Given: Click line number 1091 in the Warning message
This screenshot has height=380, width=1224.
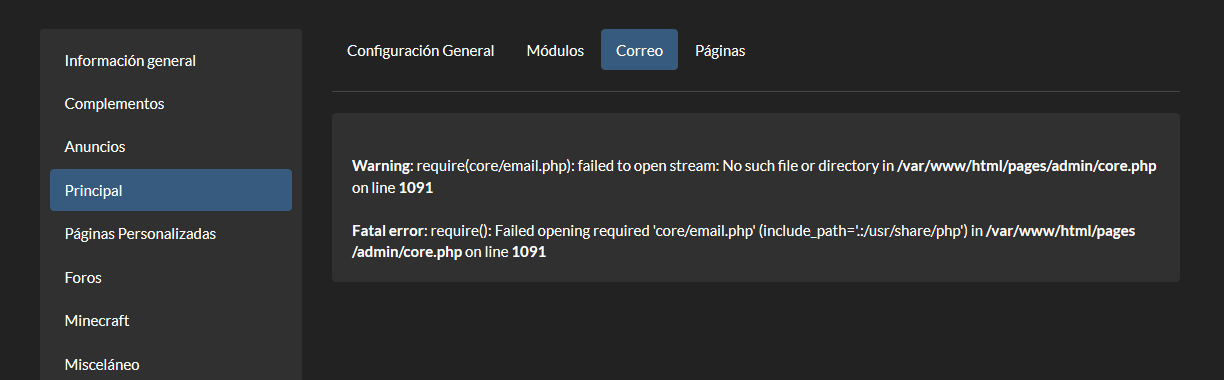Looking at the screenshot, I should pos(416,188).
